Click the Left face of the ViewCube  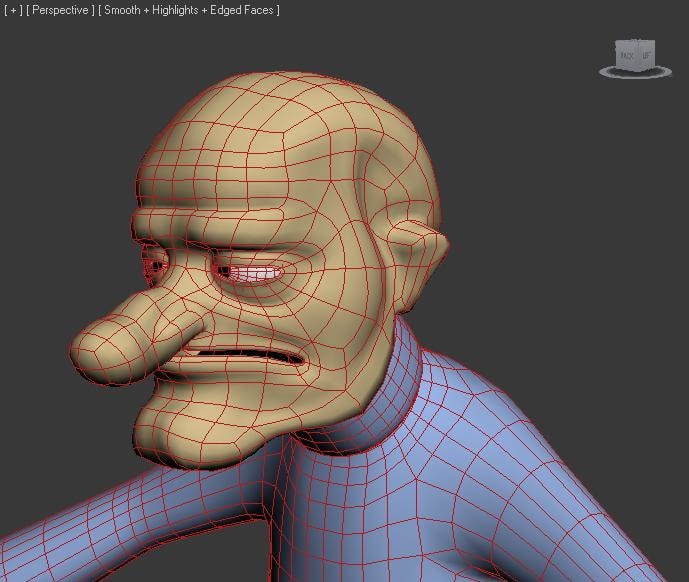646,55
